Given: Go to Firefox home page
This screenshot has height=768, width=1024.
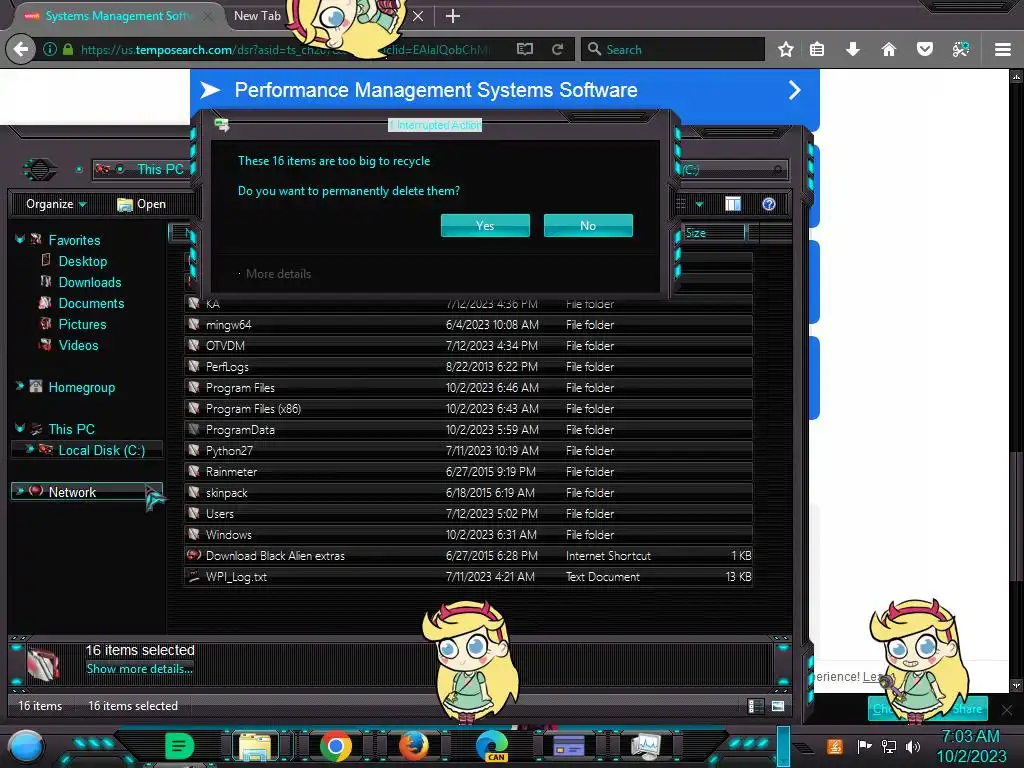Looking at the screenshot, I should tap(888, 49).
